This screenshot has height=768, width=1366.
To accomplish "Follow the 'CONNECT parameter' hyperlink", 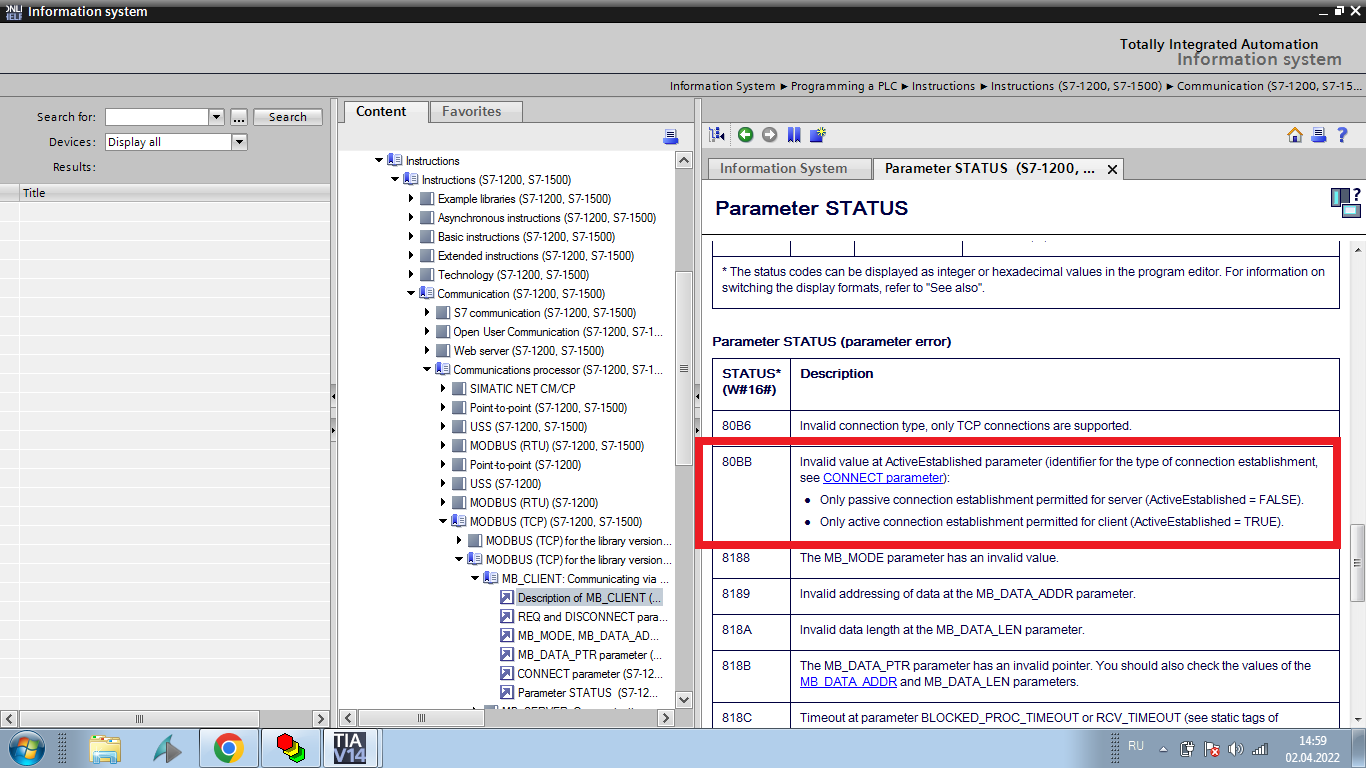I will pos(883,478).
